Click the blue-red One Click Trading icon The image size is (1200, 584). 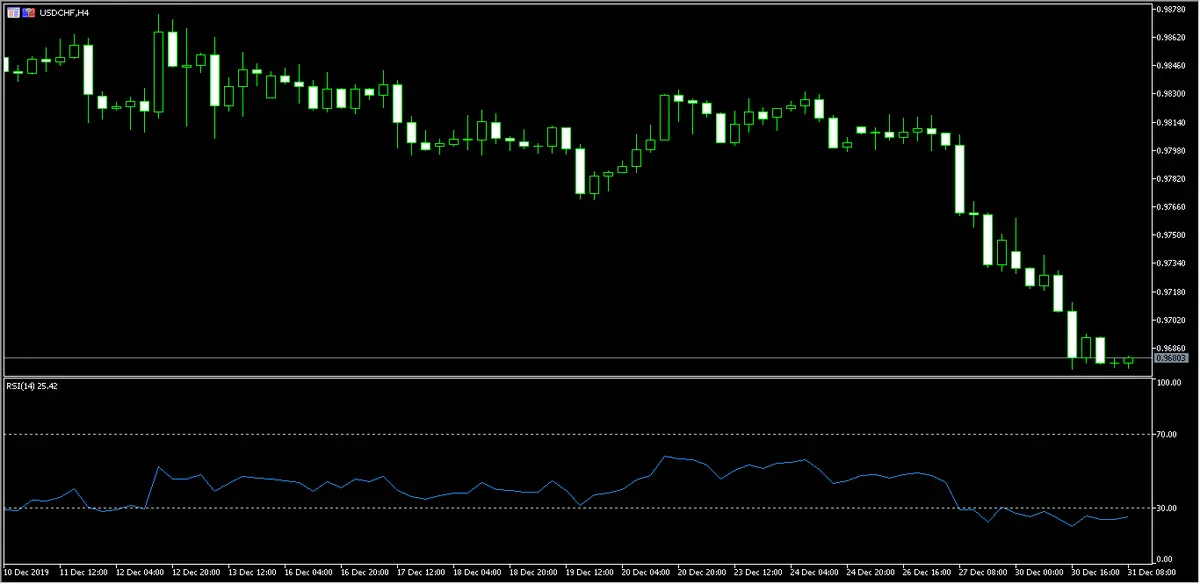27,11
